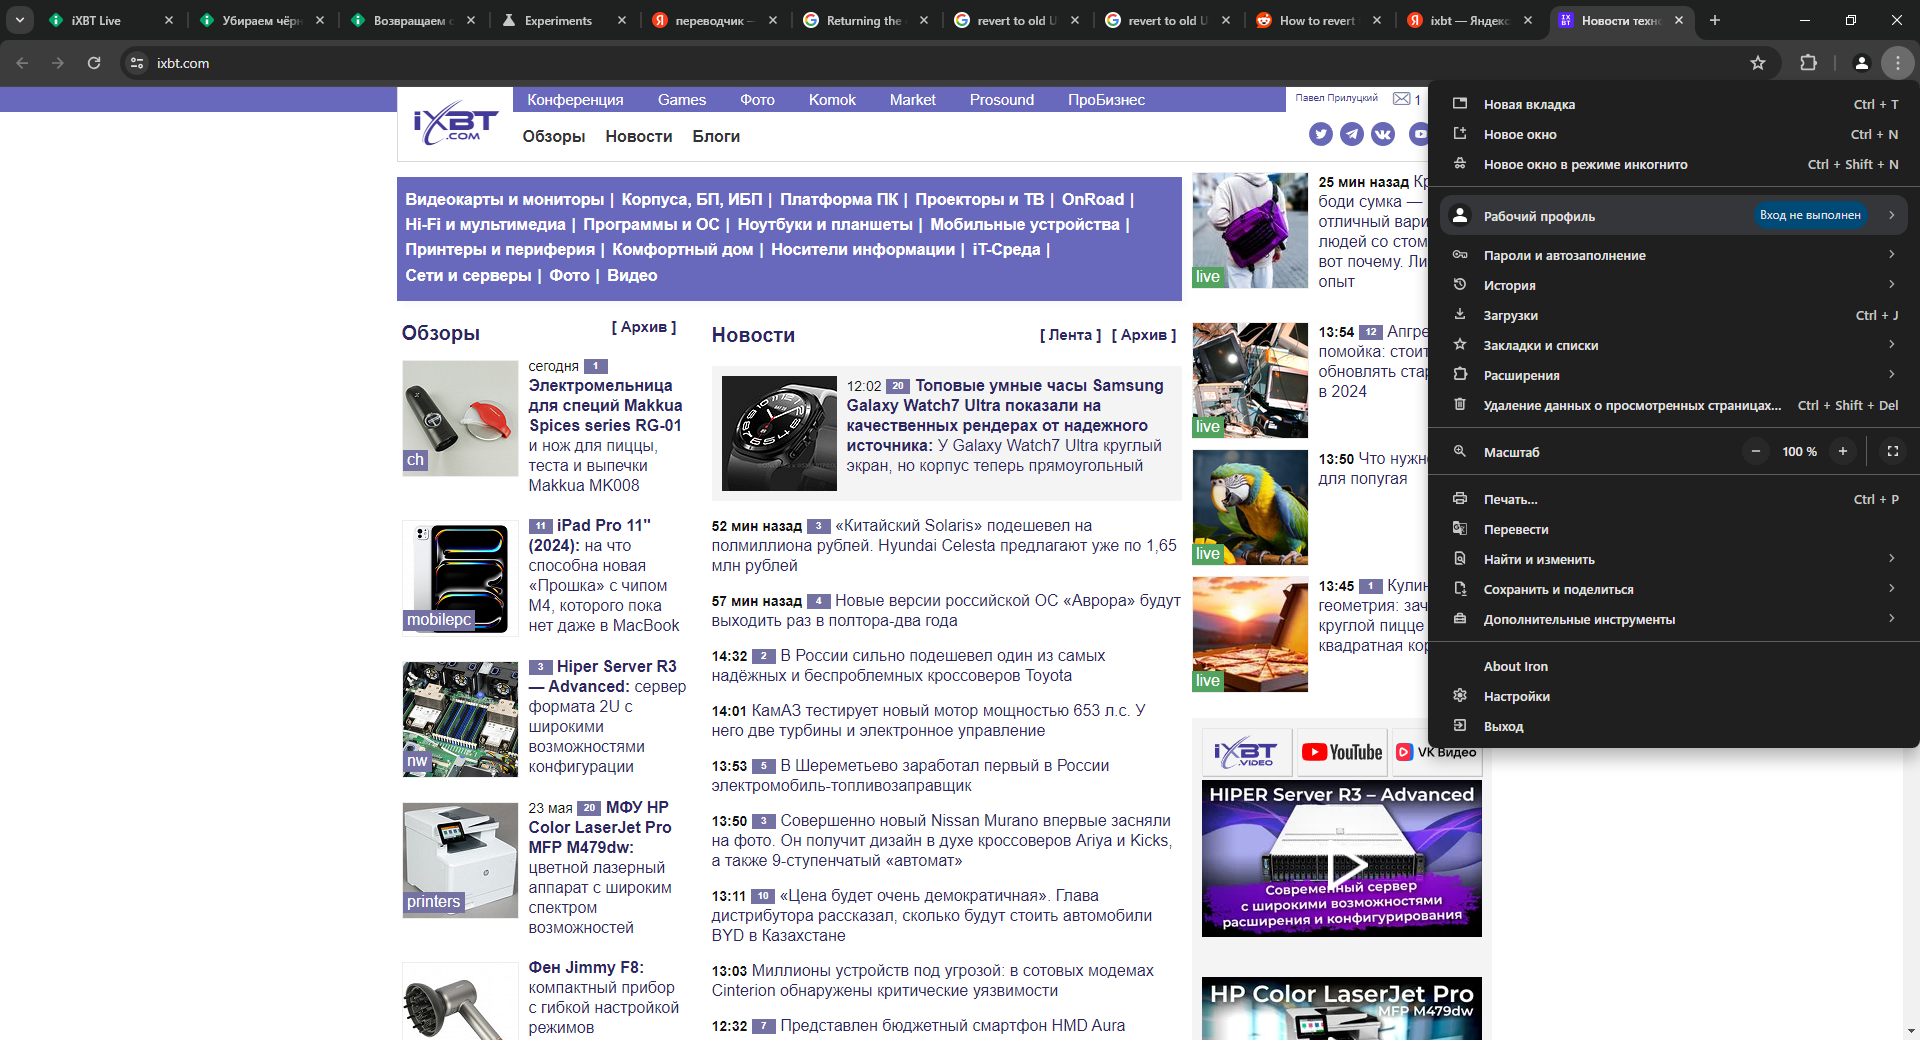This screenshot has width=1920, height=1040.
Task: Open the tab search dropdown arrow
Action: tap(19, 20)
